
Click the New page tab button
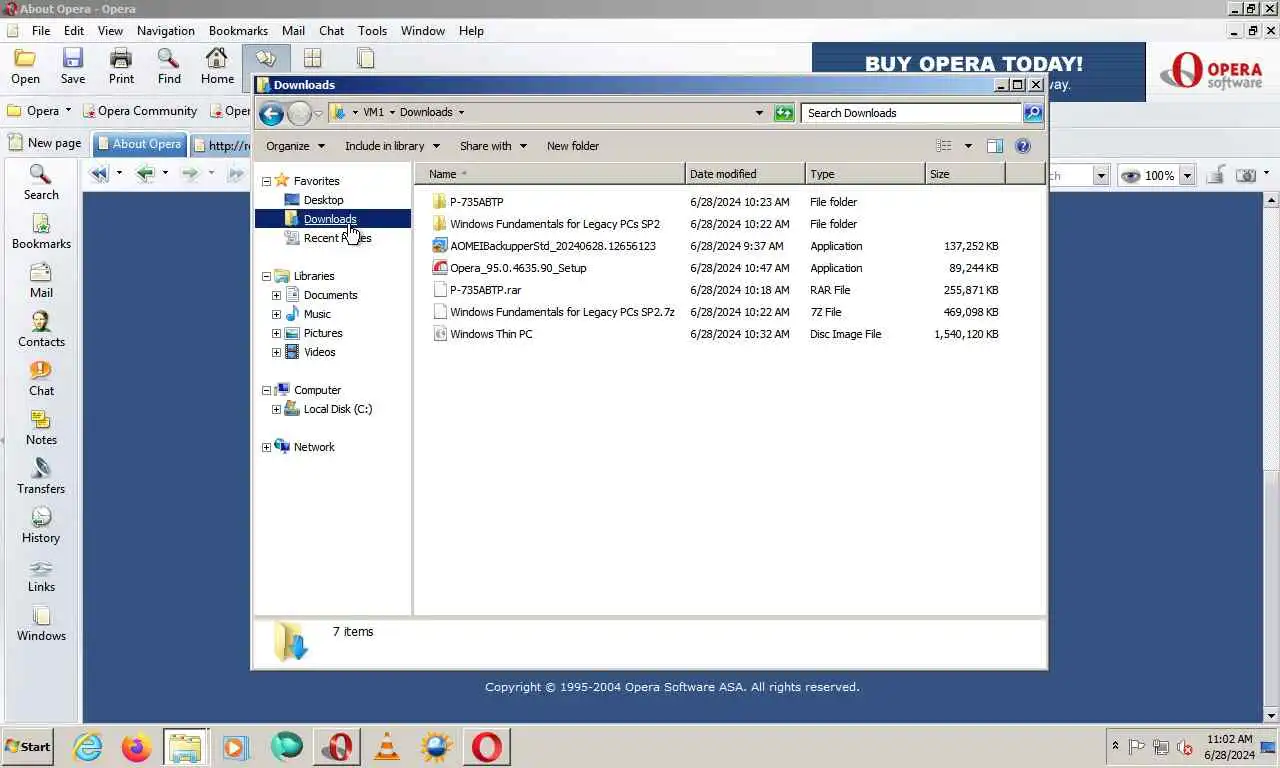point(45,143)
